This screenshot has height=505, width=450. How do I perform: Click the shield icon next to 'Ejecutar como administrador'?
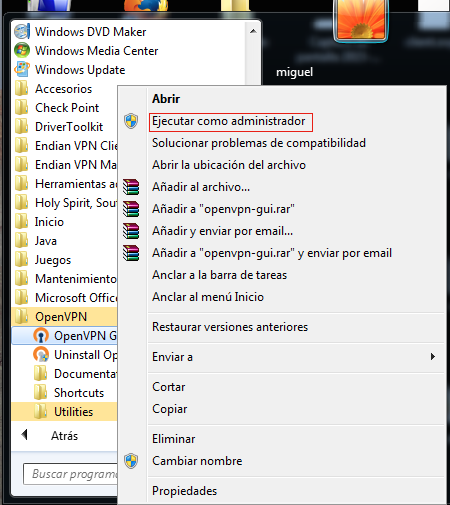[x=131, y=121]
